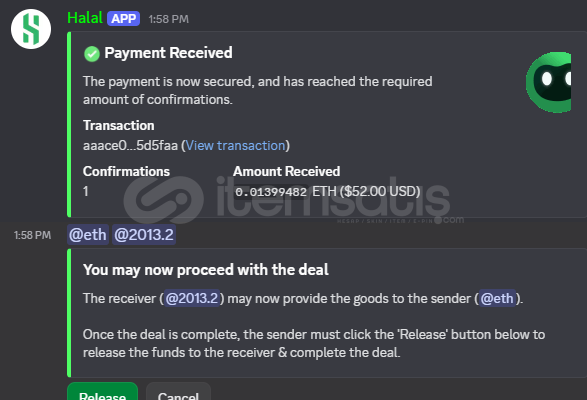The height and width of the screenshot is (400, 587).
Task: Click the green Release button
Action: [103, 391]
